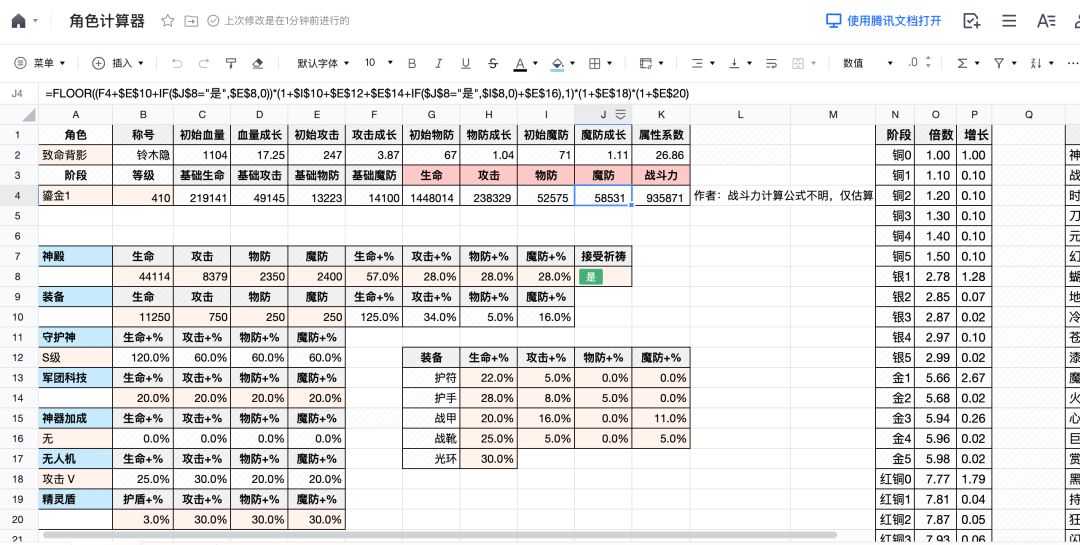Select the S级 guardian cell
Screen dimensions: 1080x545
point(76,358)
